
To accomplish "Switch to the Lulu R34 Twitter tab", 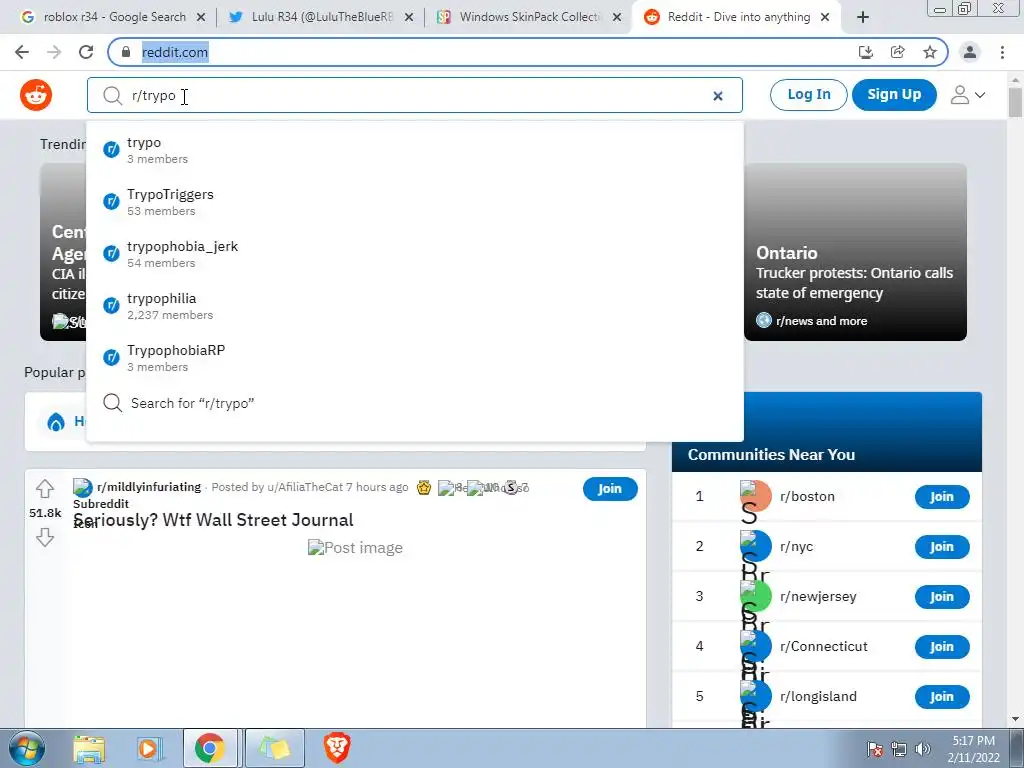I will [x=321, y=17].
